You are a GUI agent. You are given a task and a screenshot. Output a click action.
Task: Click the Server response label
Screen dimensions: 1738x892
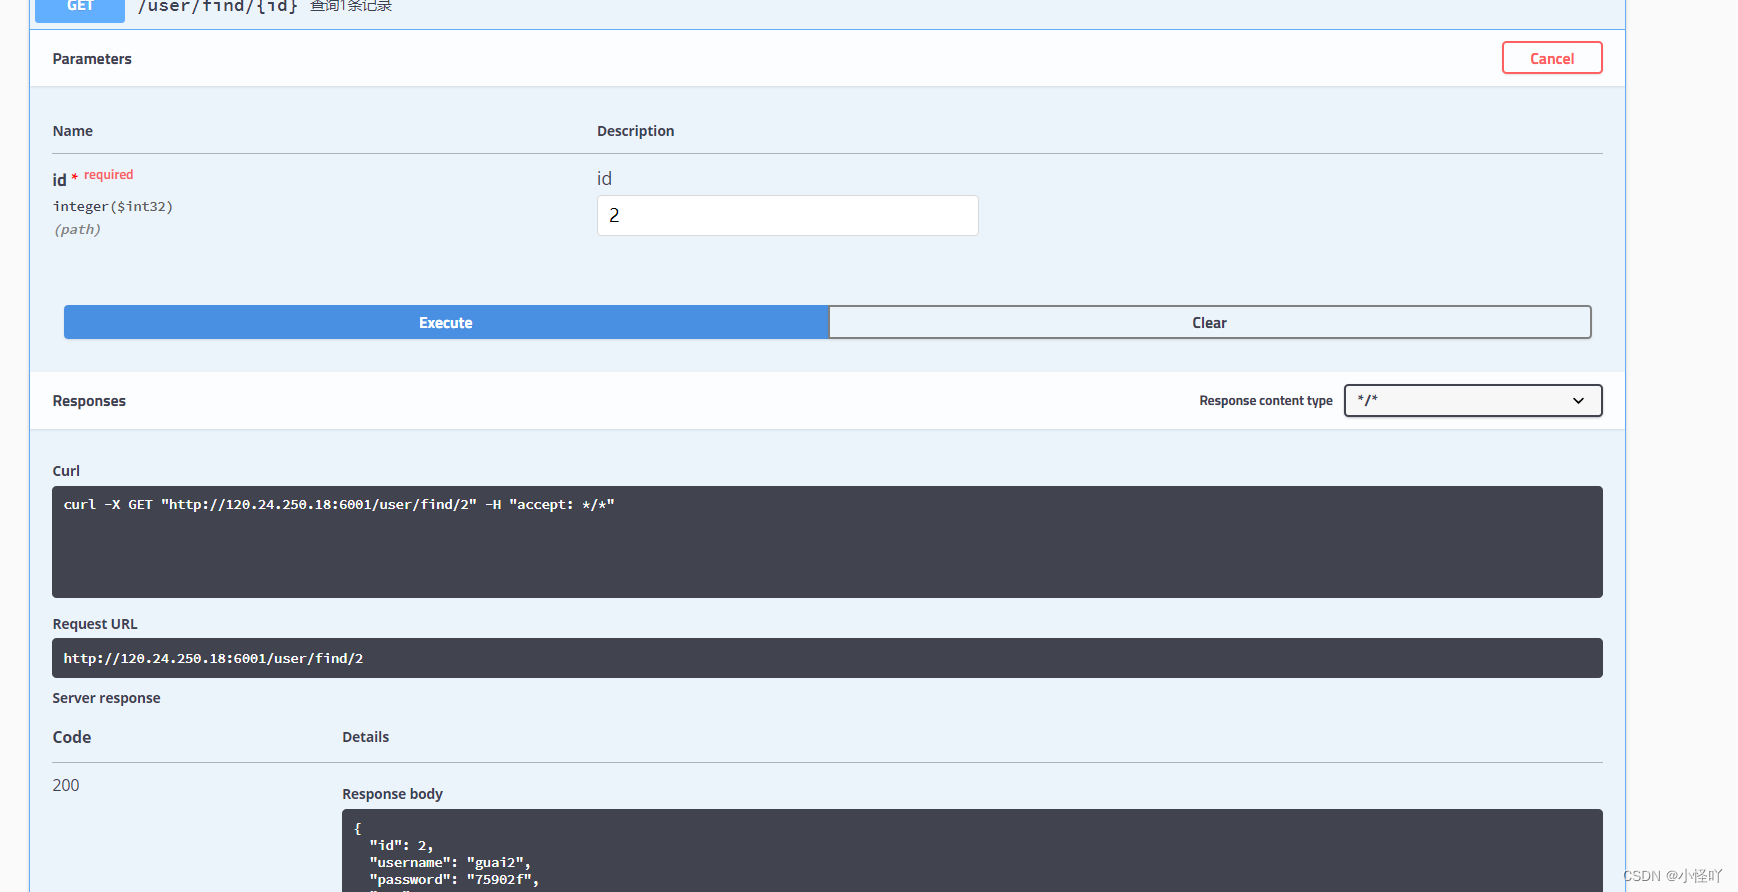click(x=106, y=698)
